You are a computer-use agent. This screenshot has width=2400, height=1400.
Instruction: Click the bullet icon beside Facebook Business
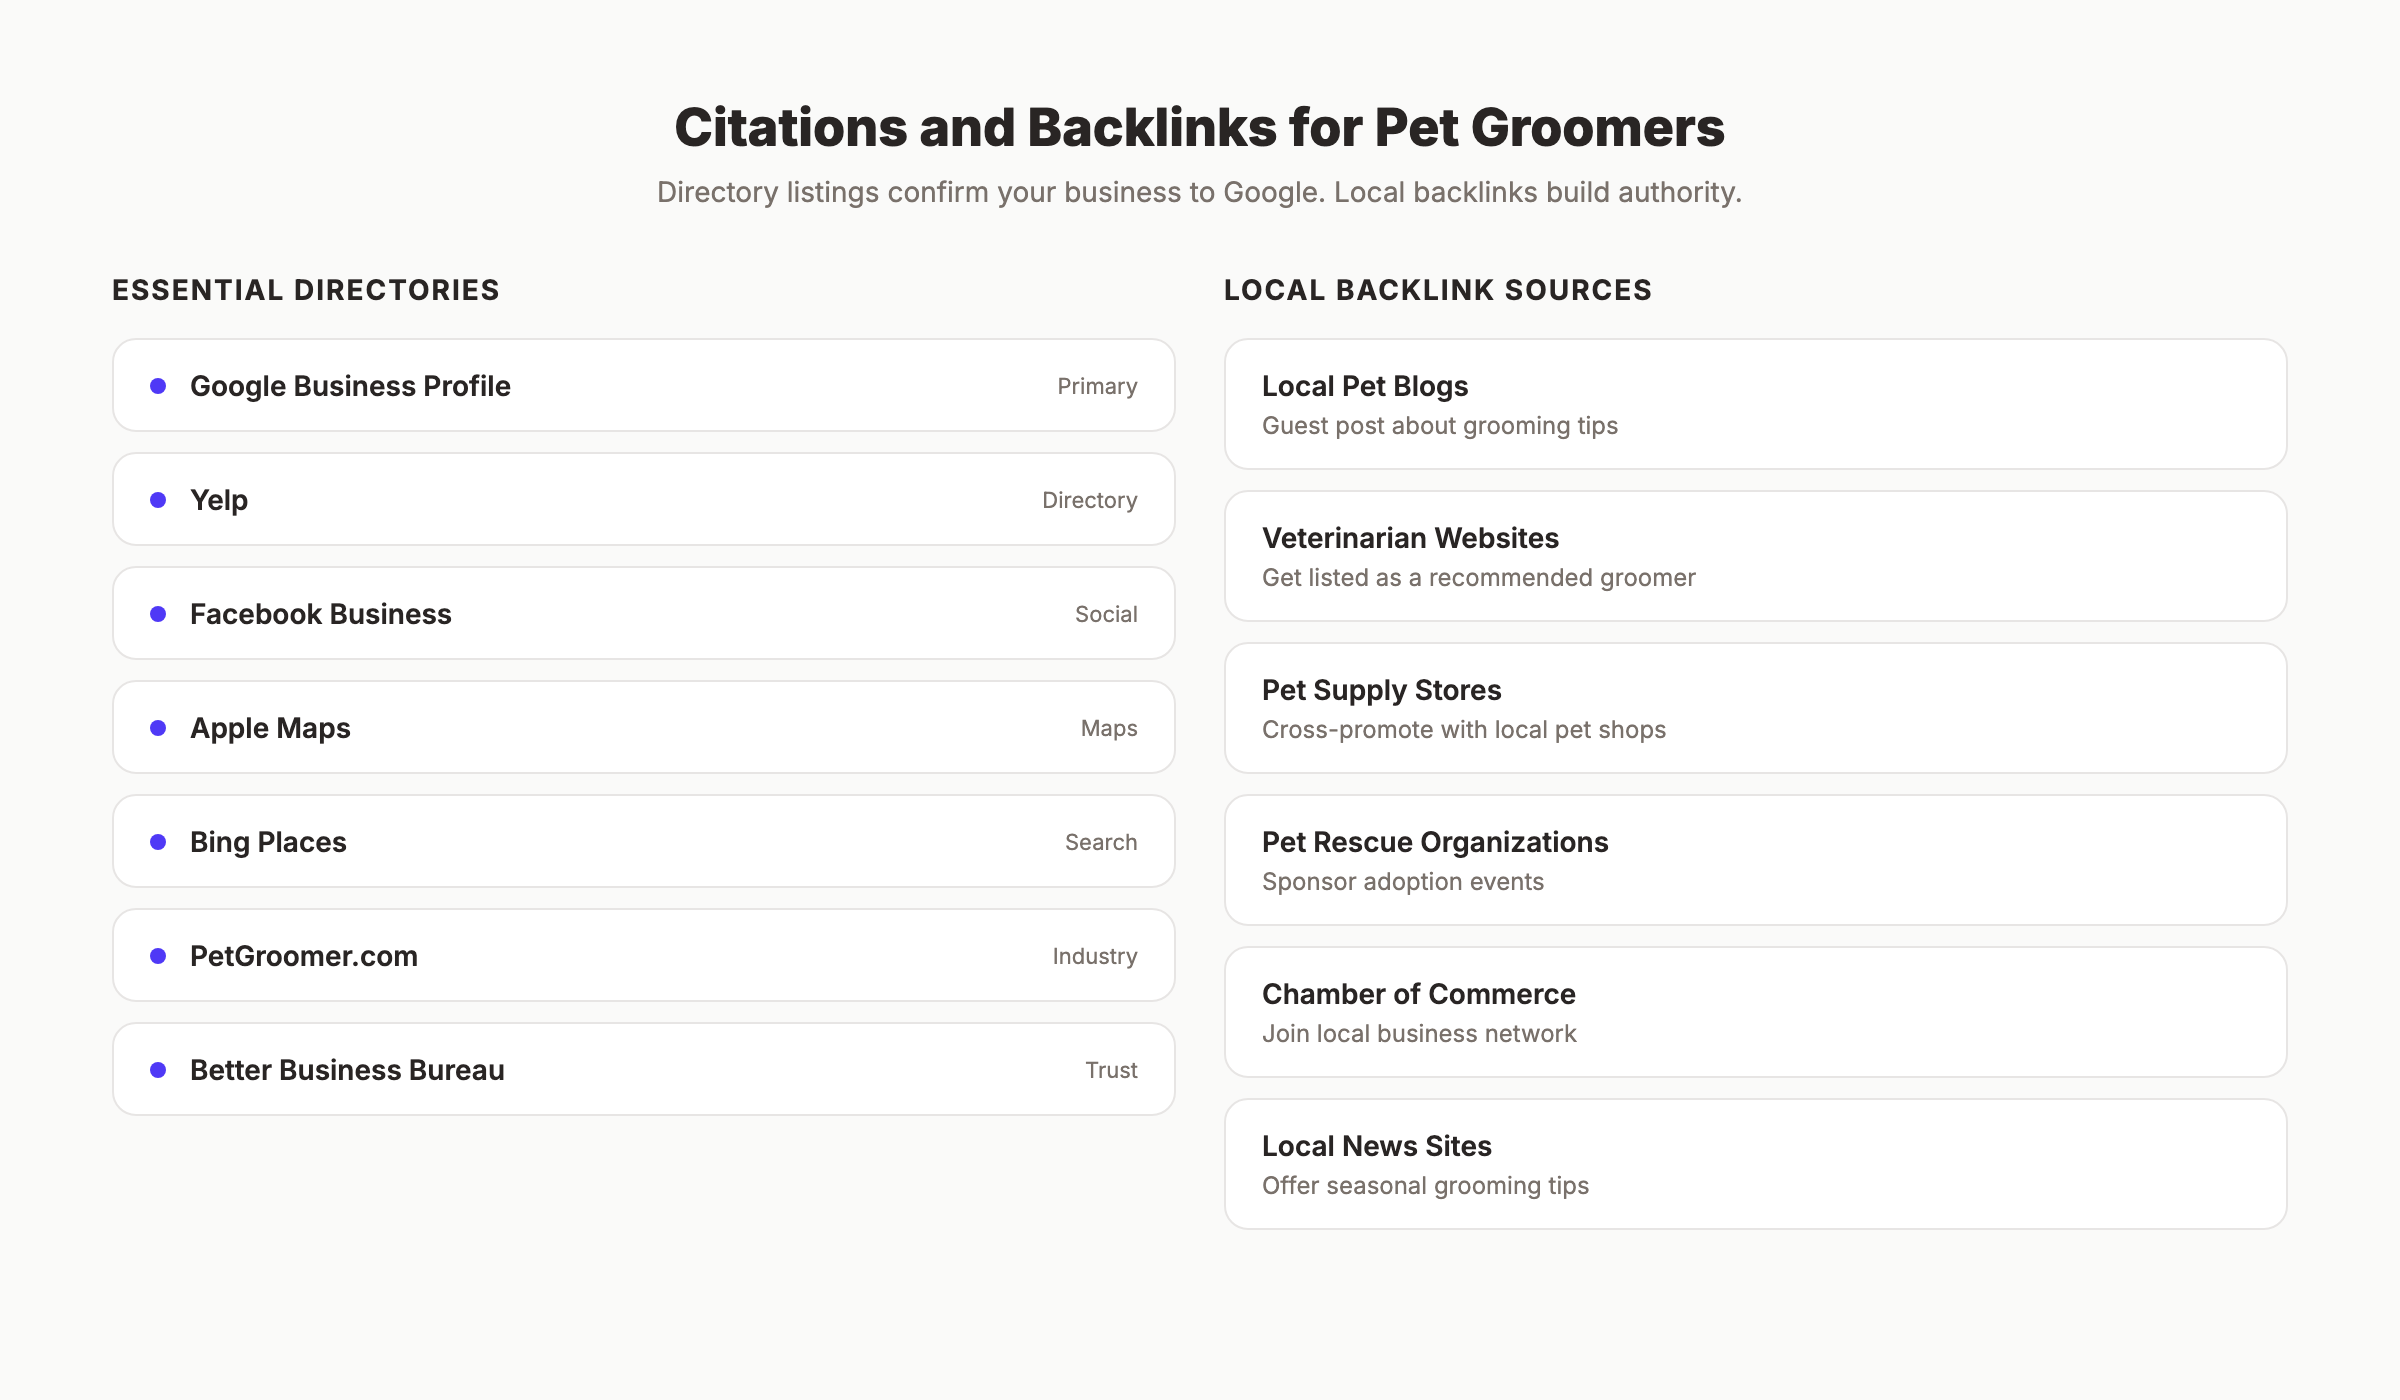tap(159, 613)
